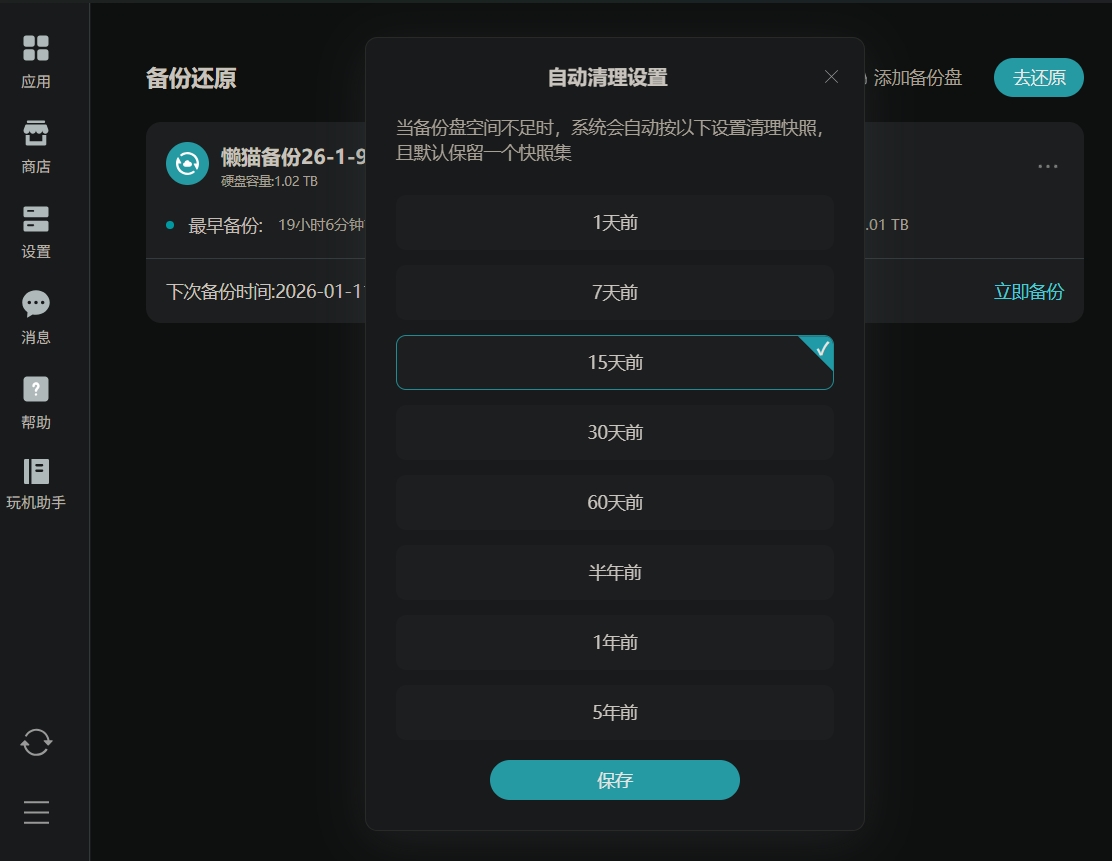Expand the hamburger menu at sidebar bottom
Image resolution: width=1112 pixels, height=861 pixels.
(36, 813)
